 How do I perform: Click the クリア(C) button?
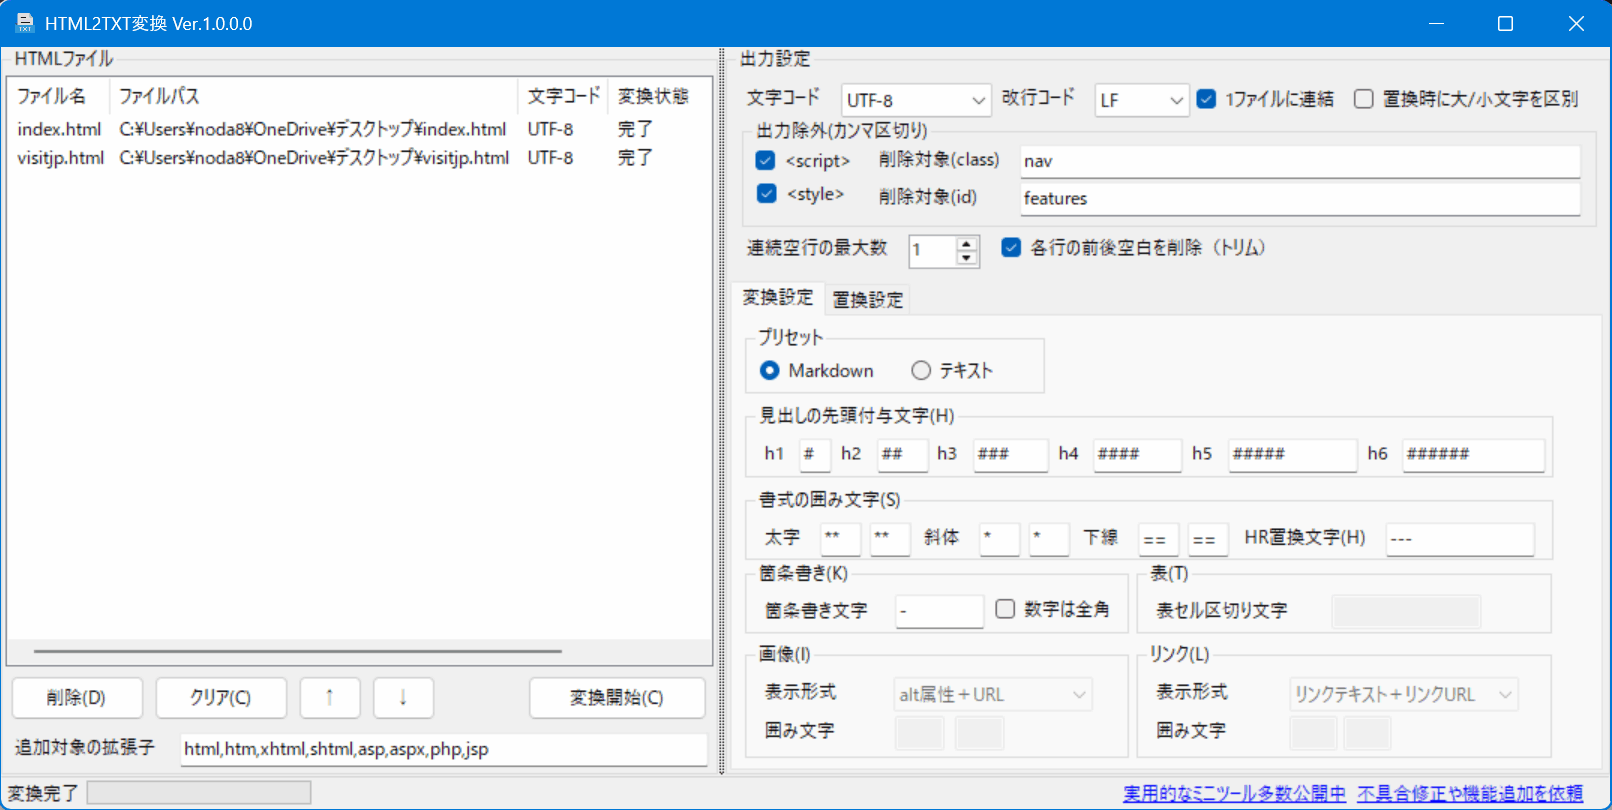[x=221, y=698]
